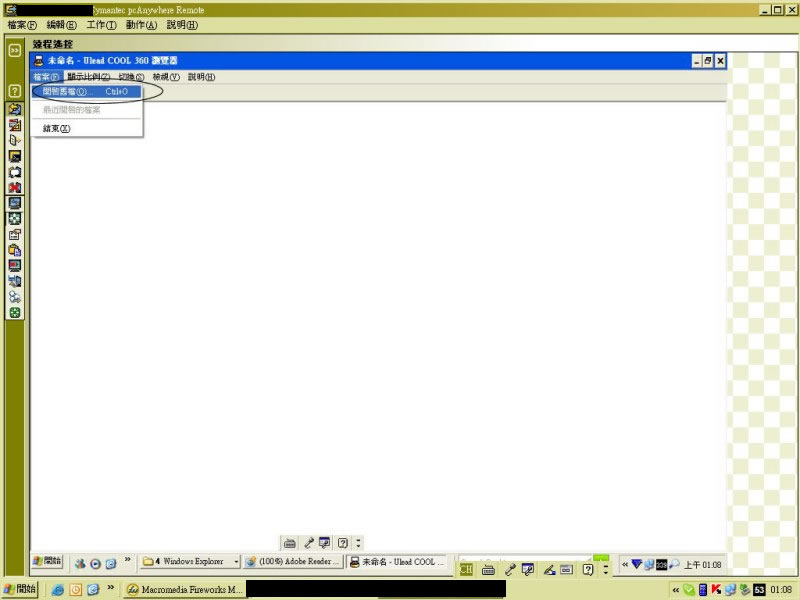Click the remote media player quick launch icon

[x=95, y=564]
